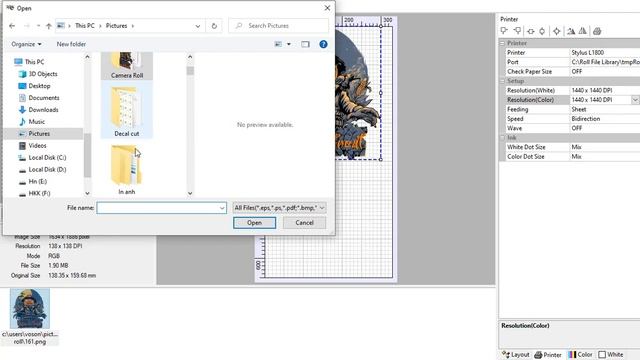Select the Camera Roll folder
640x360 pixels.
tap(127, 66)
